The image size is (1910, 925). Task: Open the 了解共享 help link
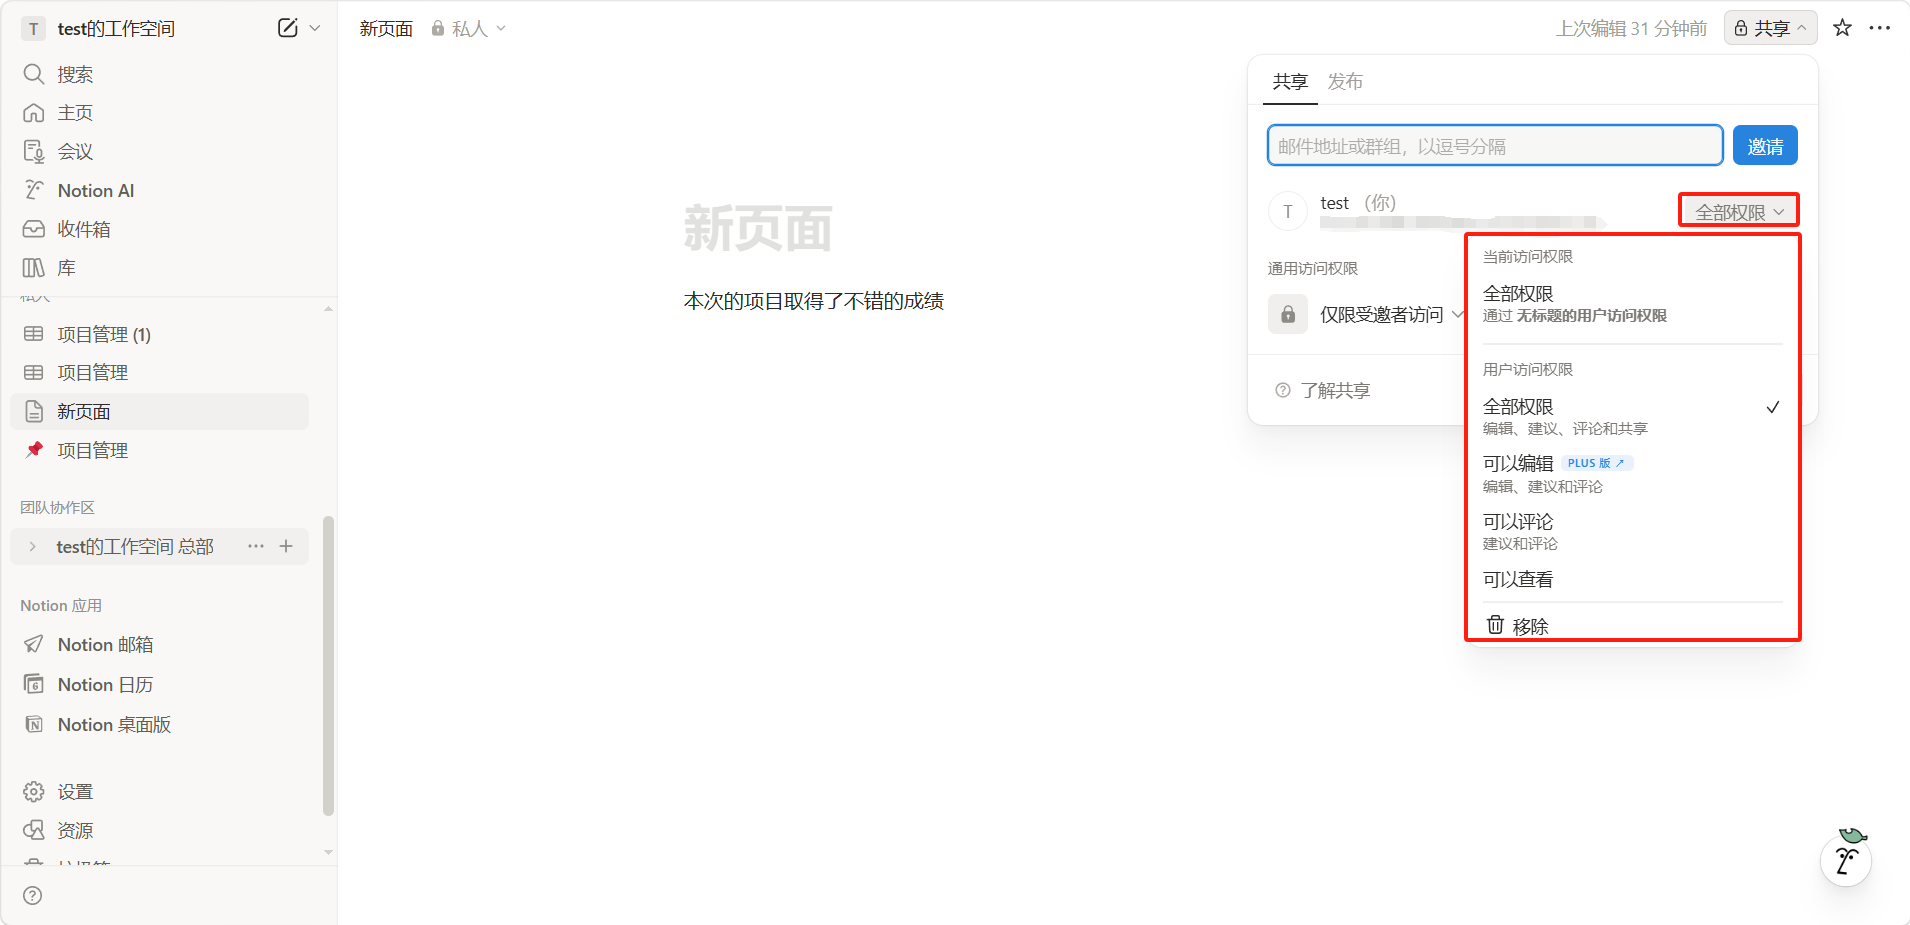(1334, 390)
